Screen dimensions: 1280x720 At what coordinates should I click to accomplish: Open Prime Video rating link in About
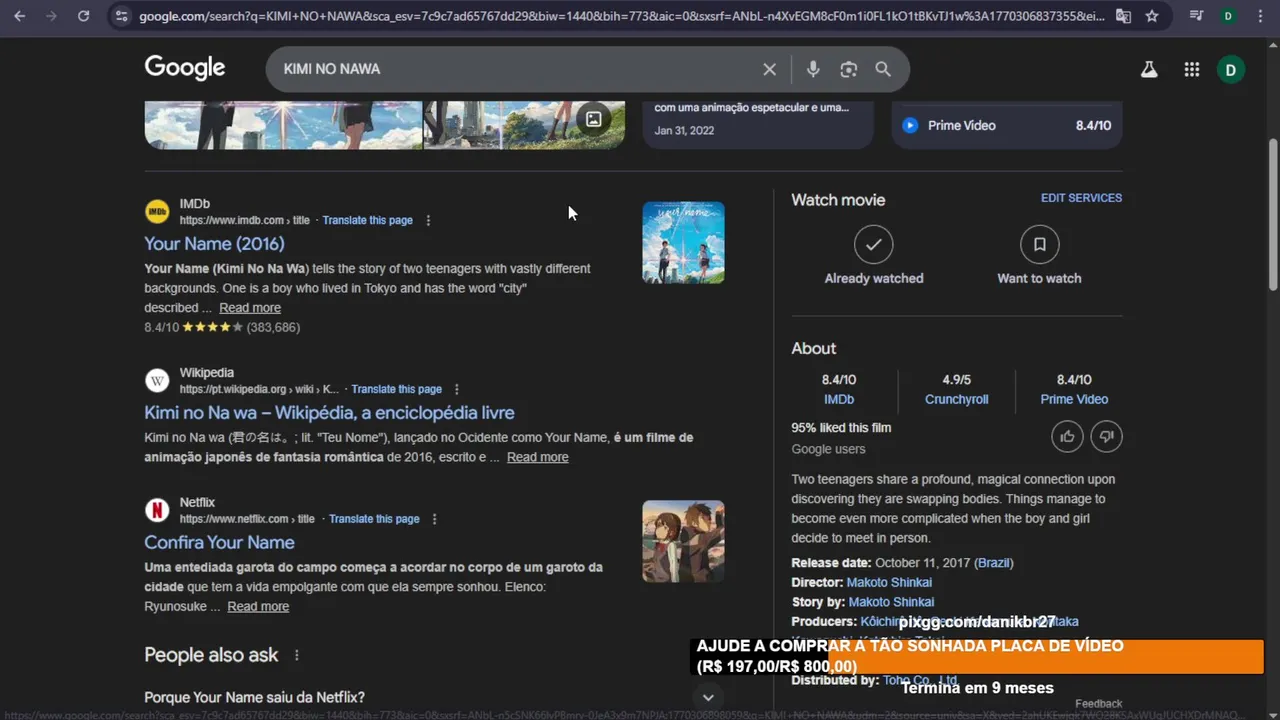tap(1074, 399)
